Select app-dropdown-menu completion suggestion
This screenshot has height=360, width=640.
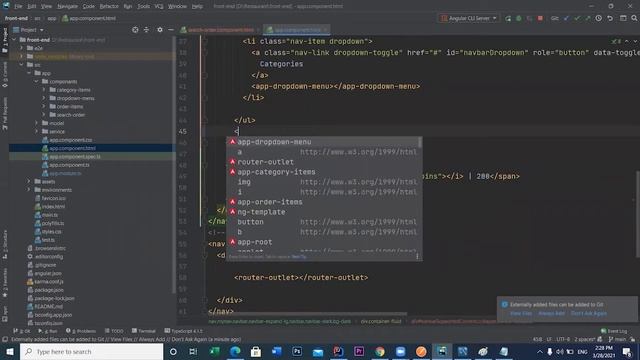(322, 142)
